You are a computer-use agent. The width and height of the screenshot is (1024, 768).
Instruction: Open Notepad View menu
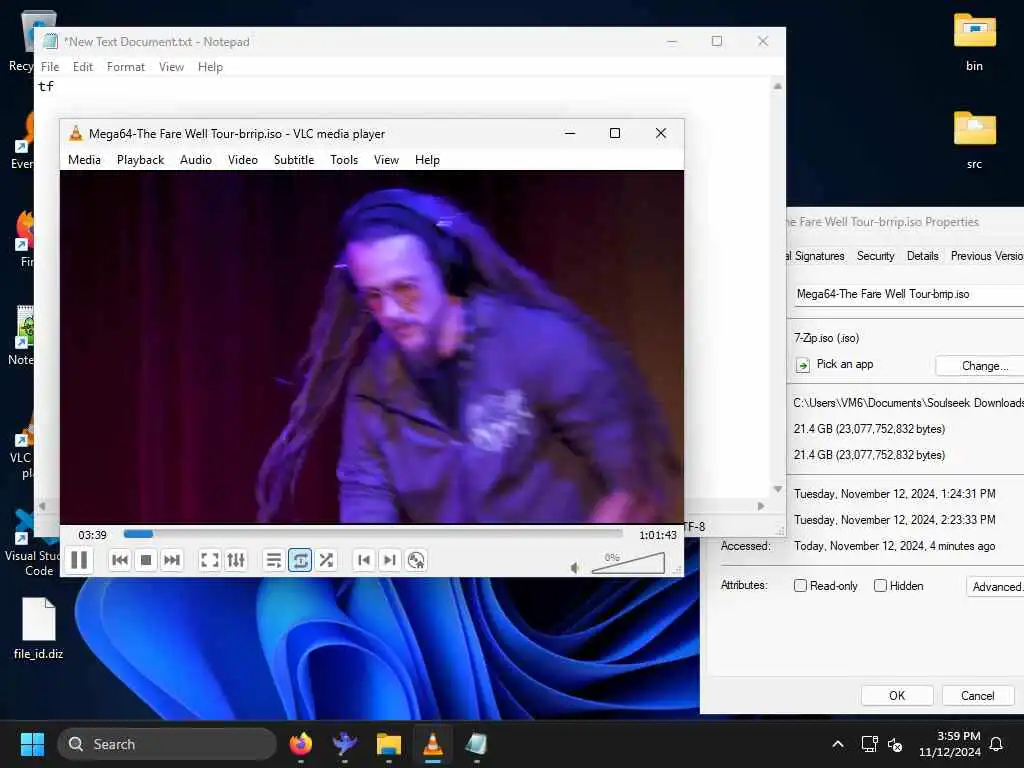point(171,67)
